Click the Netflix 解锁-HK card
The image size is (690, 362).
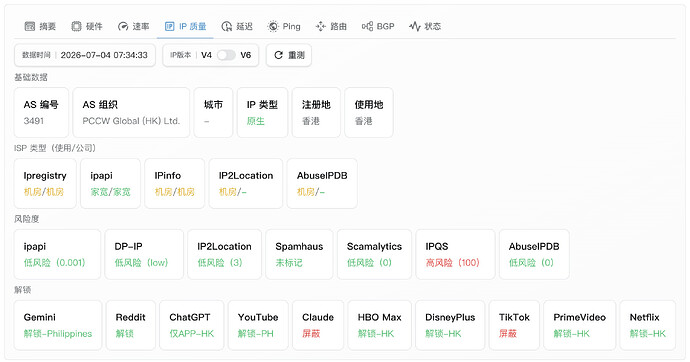pos(648,325)
